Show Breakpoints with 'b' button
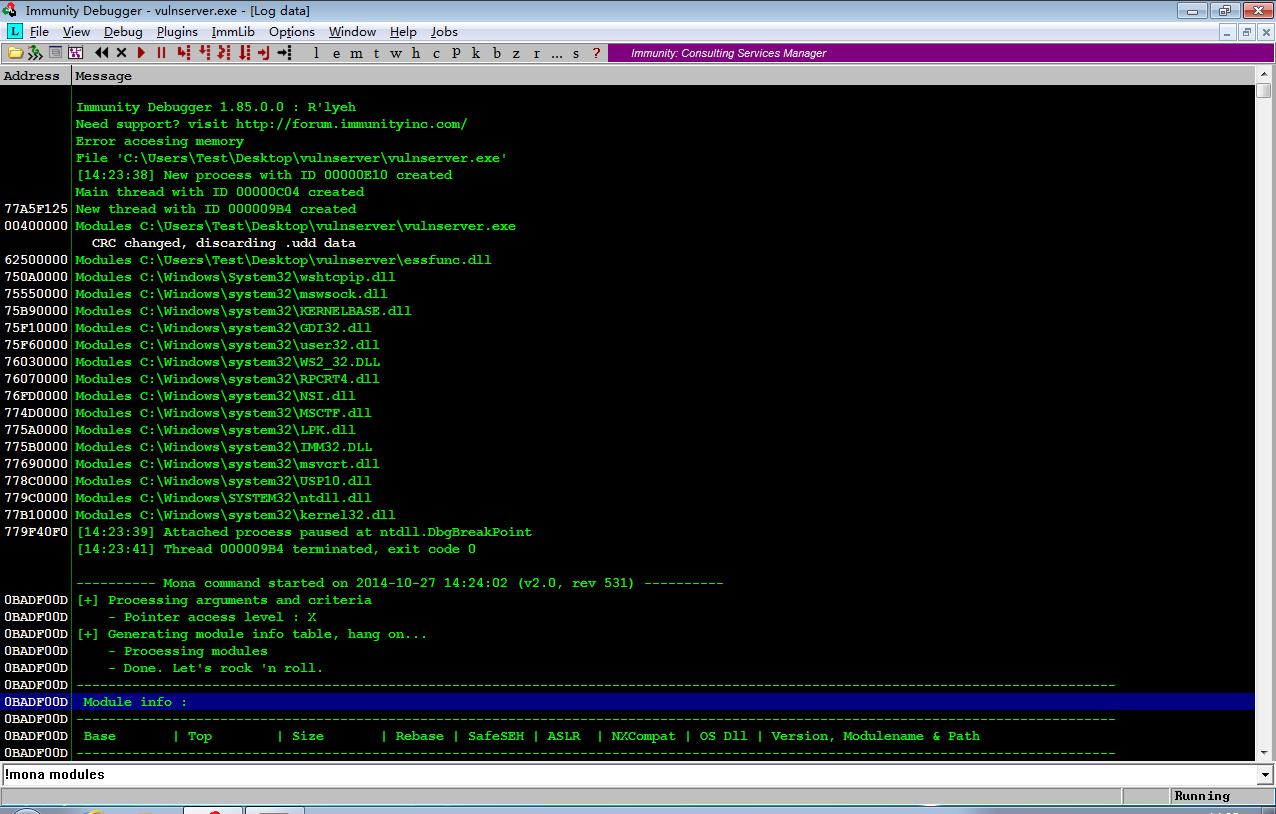The width and height of the screenshot is (1276, 814). (x=497, y=53)
